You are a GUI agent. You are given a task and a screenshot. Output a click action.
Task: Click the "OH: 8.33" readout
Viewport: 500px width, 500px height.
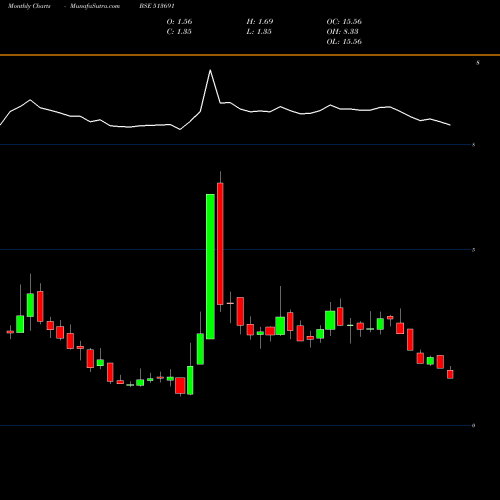coord(342,31)
